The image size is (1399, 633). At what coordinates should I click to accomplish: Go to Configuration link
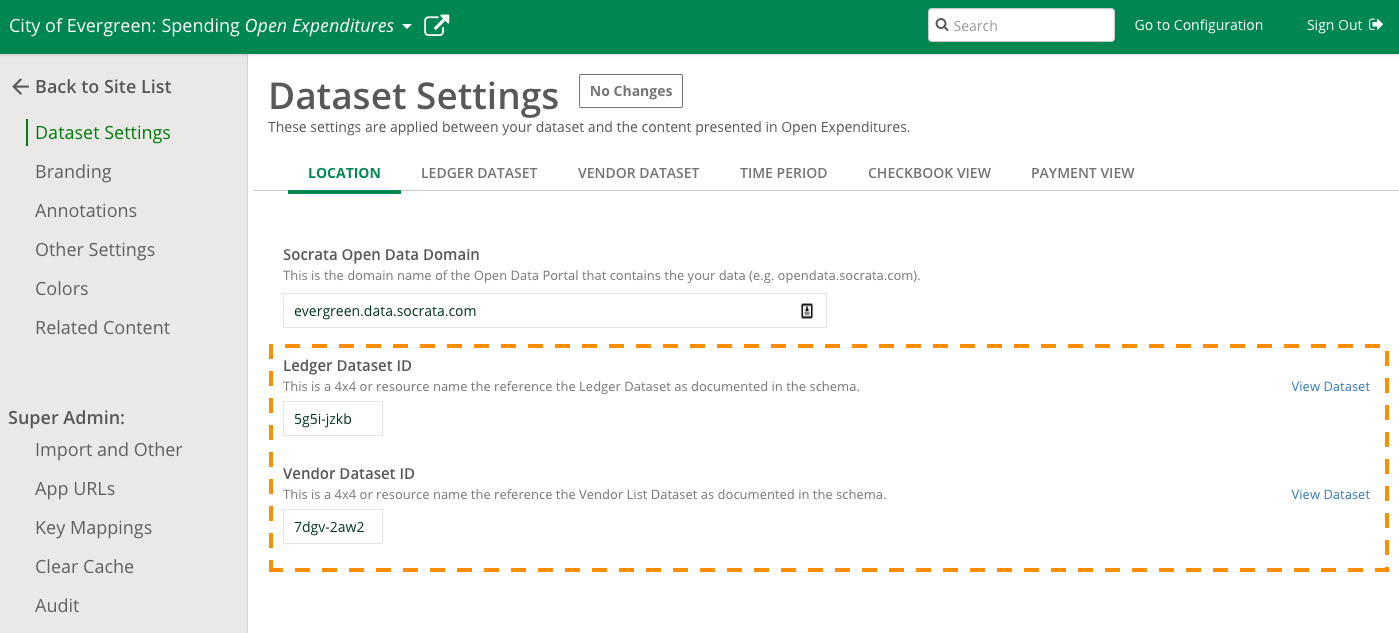click(x=1198, y=25)
